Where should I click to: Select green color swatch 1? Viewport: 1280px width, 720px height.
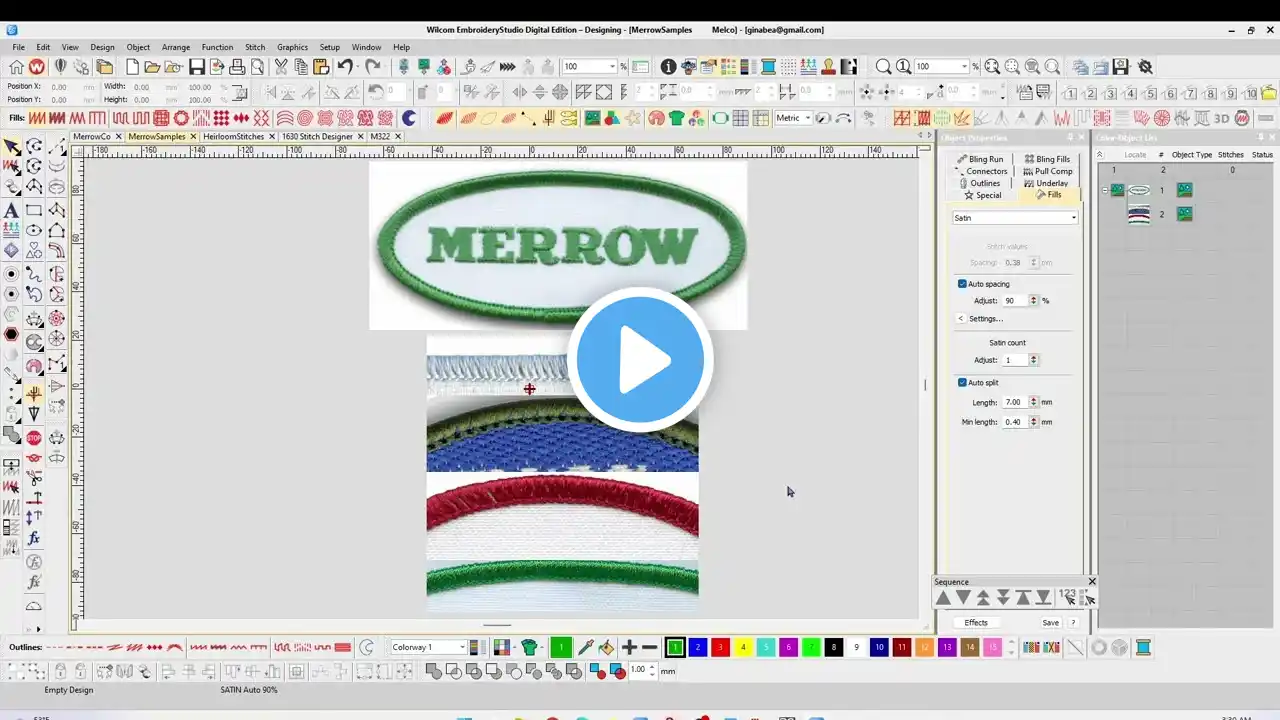pos(675,647)
